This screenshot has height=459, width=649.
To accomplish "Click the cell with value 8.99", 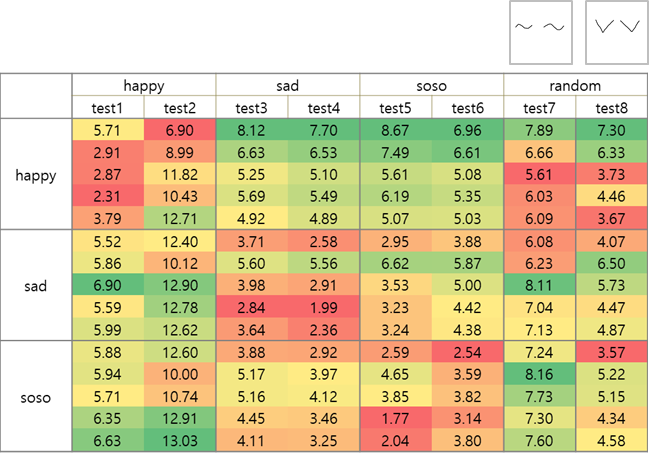I will (180, 152).
